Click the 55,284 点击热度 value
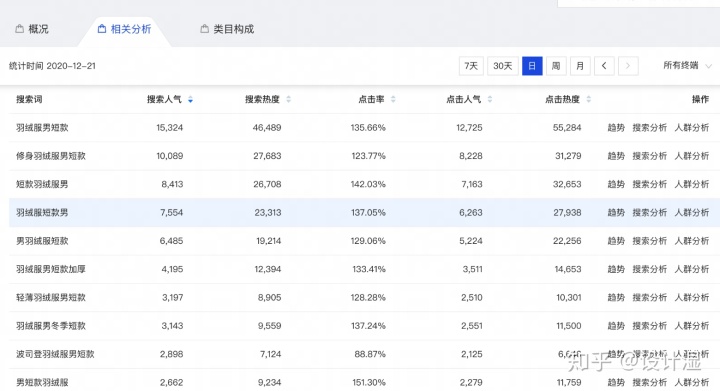 pos(567,128)
